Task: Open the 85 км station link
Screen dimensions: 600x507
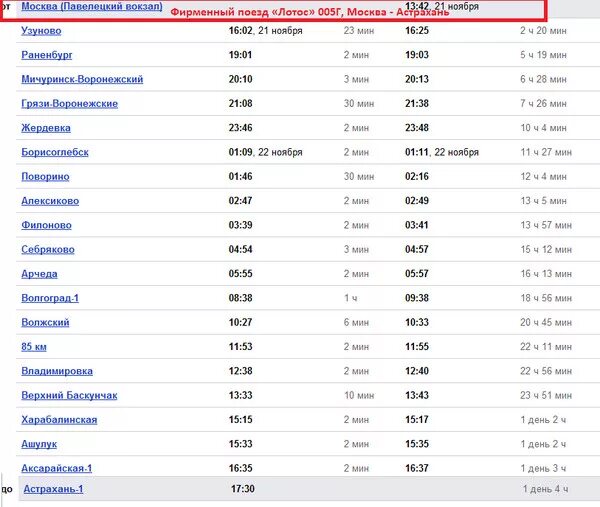Action: (x=34, y=347)
